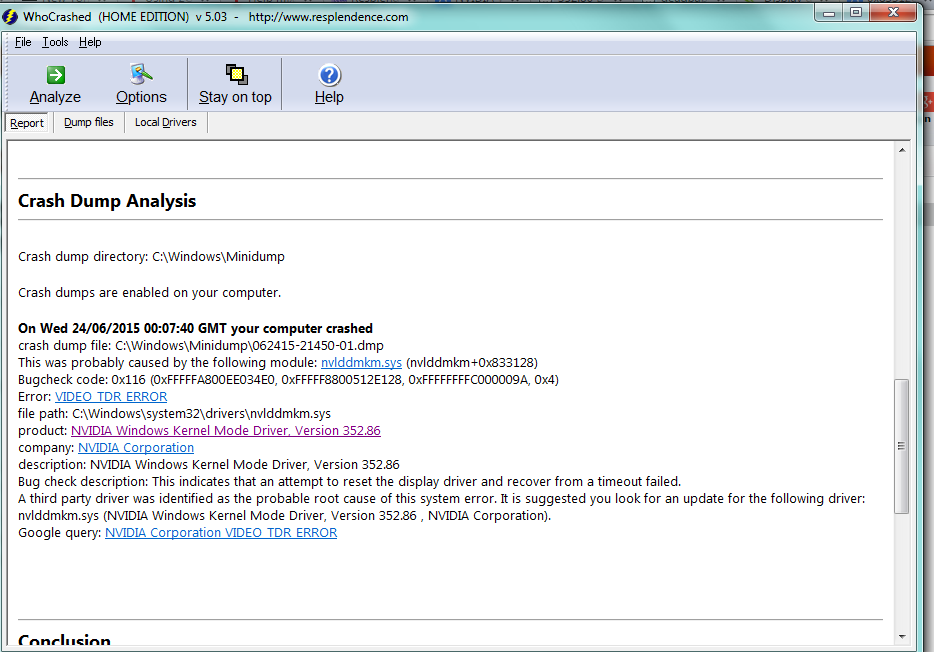Close the WhoCrashed window

coord(893,13)
